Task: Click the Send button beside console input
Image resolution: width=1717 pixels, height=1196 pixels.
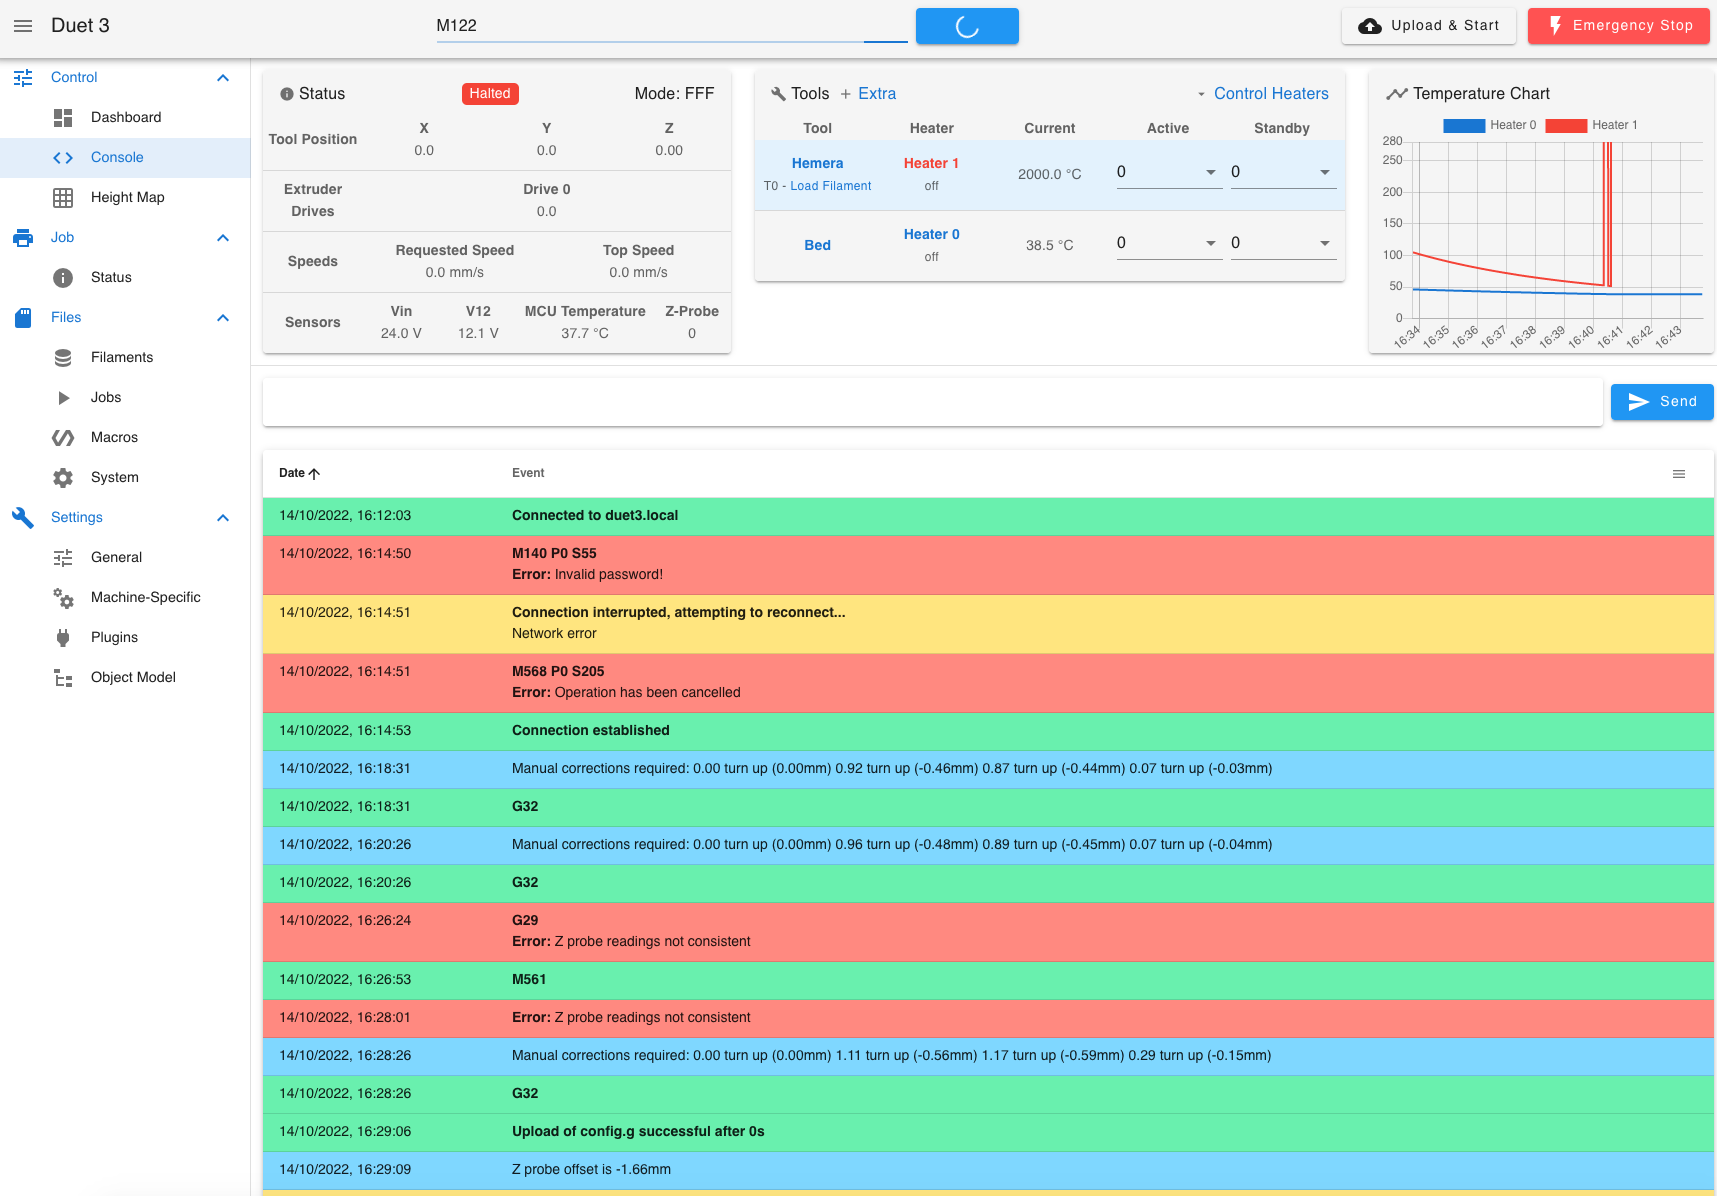Action: click(1662, 402)
